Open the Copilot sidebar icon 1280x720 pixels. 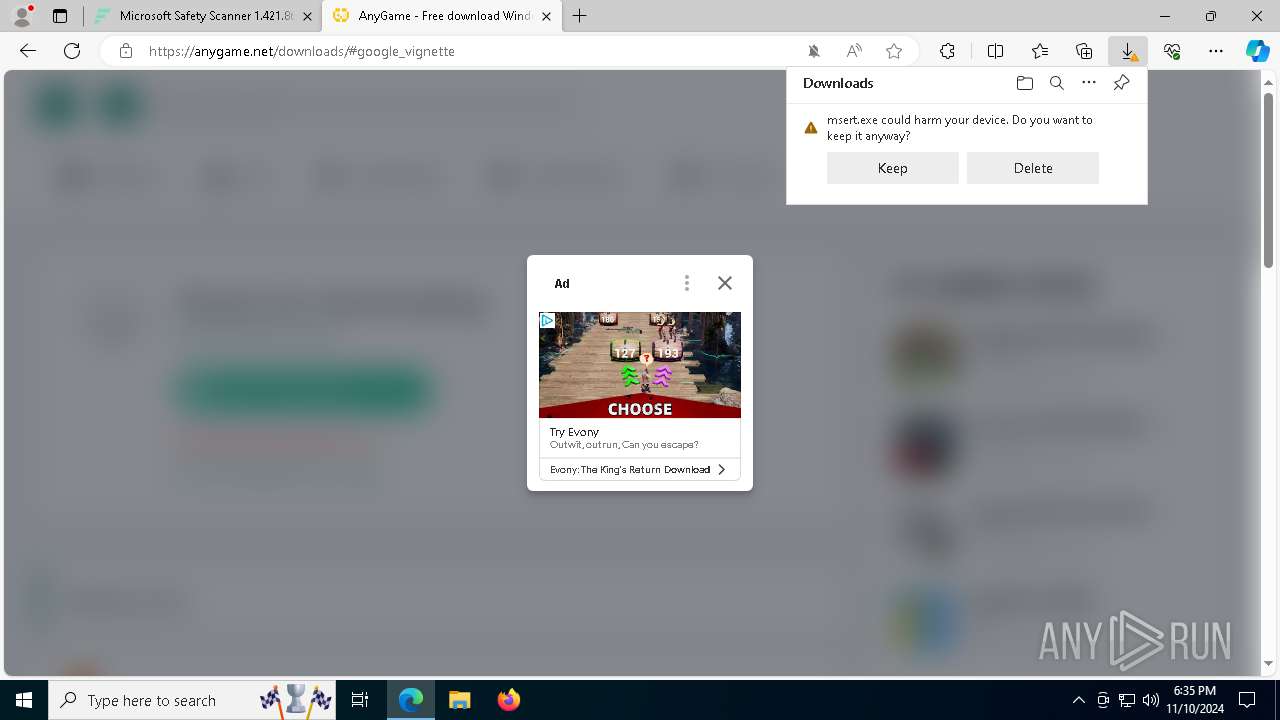tap(1257, 51)
